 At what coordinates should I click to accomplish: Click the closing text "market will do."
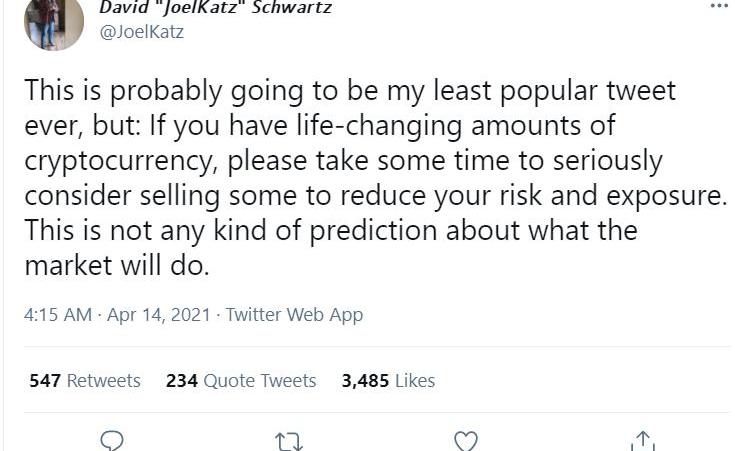click(x=119, y=267)
